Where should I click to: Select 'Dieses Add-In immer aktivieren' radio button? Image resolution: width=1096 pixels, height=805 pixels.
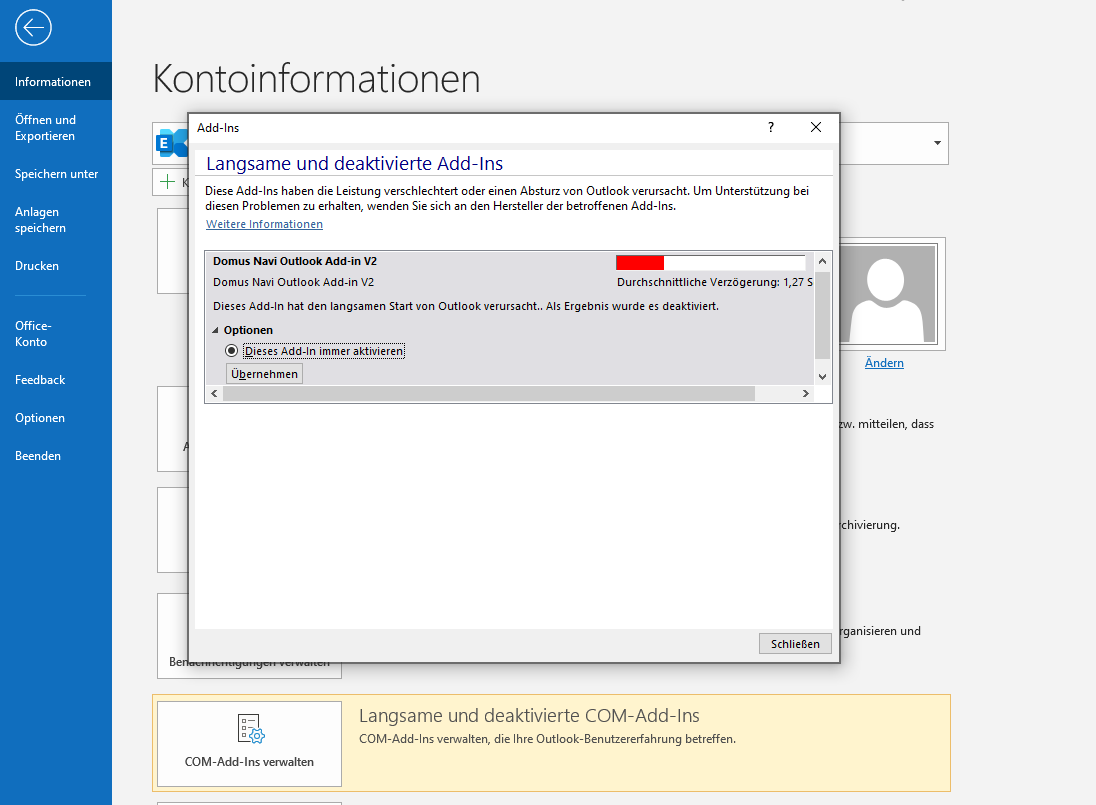pyautogui.click(x=231, y=351)
